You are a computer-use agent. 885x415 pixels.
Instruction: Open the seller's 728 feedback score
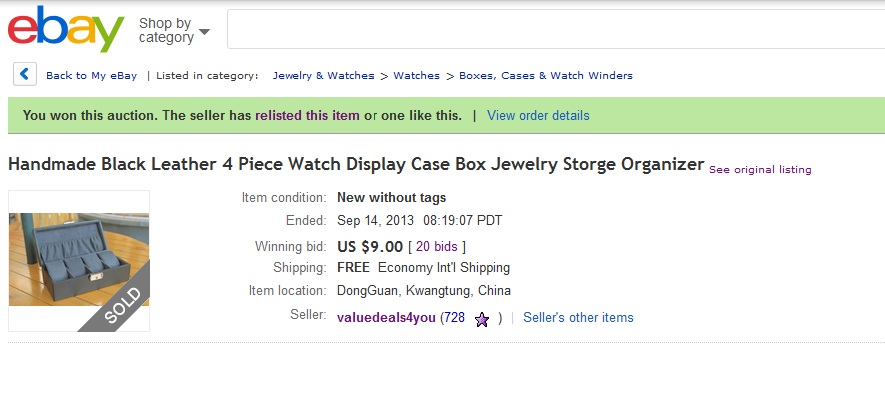coord(455,318)
